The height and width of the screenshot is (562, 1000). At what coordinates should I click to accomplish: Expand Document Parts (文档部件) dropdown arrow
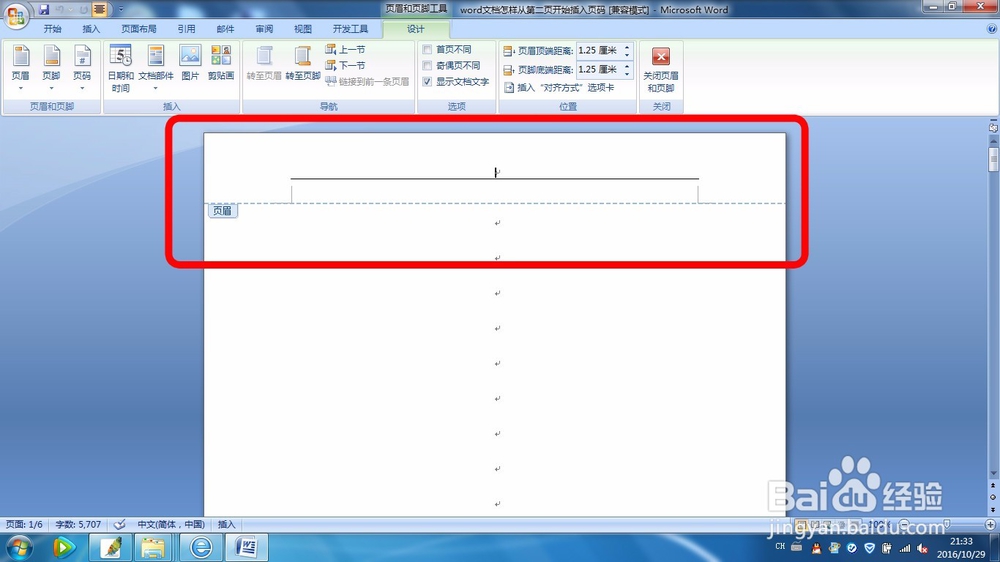156,88
